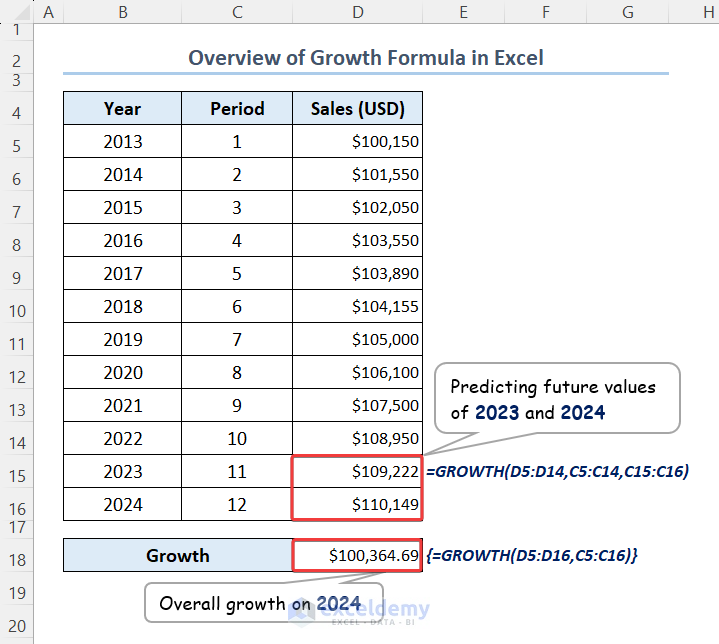Select sales value $106,100
The image size is (719, 644).
pos(358,372)
